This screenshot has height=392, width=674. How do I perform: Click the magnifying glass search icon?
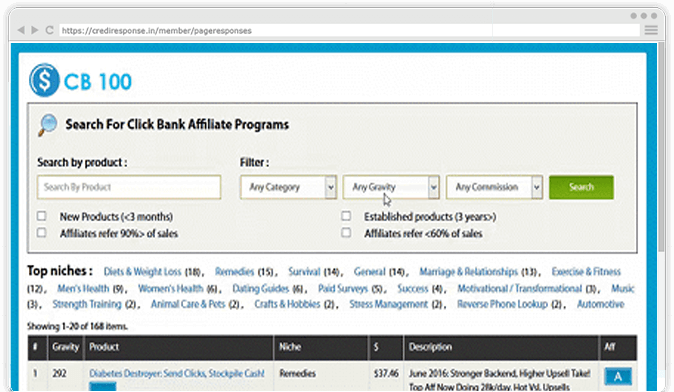click(x=48, y=125)
